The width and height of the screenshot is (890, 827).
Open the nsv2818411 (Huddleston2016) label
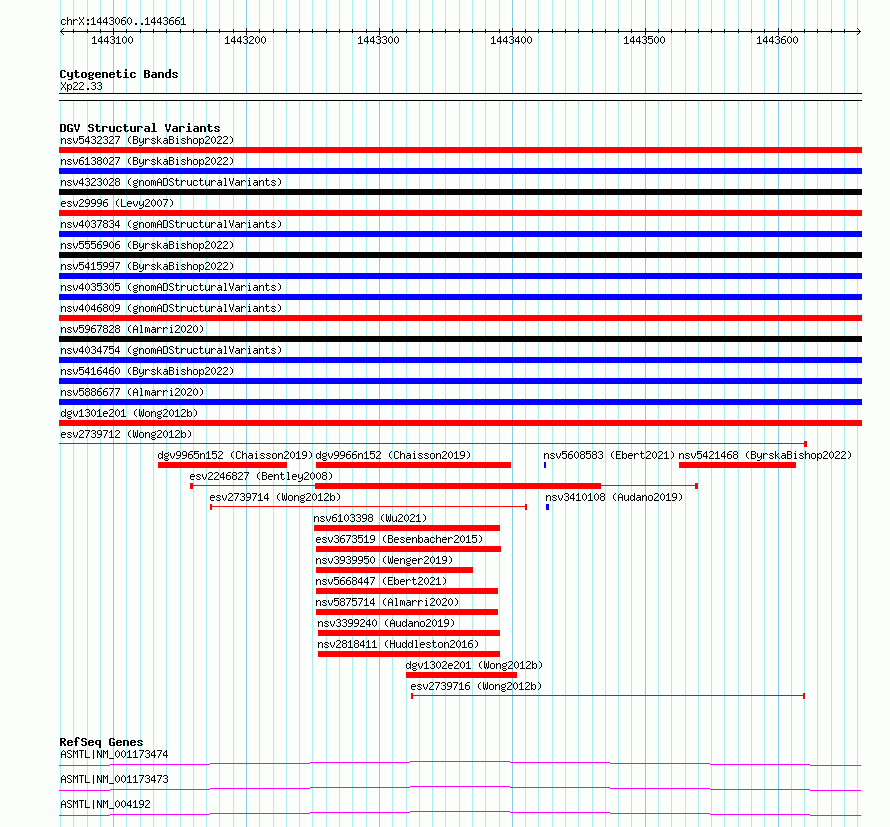click(x=398, y=644)
